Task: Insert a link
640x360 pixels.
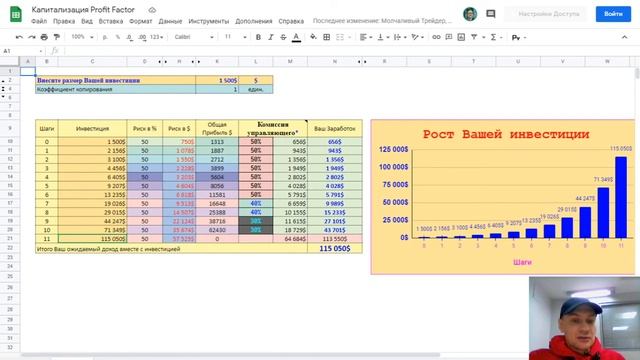Action: [x=436, y=37]
